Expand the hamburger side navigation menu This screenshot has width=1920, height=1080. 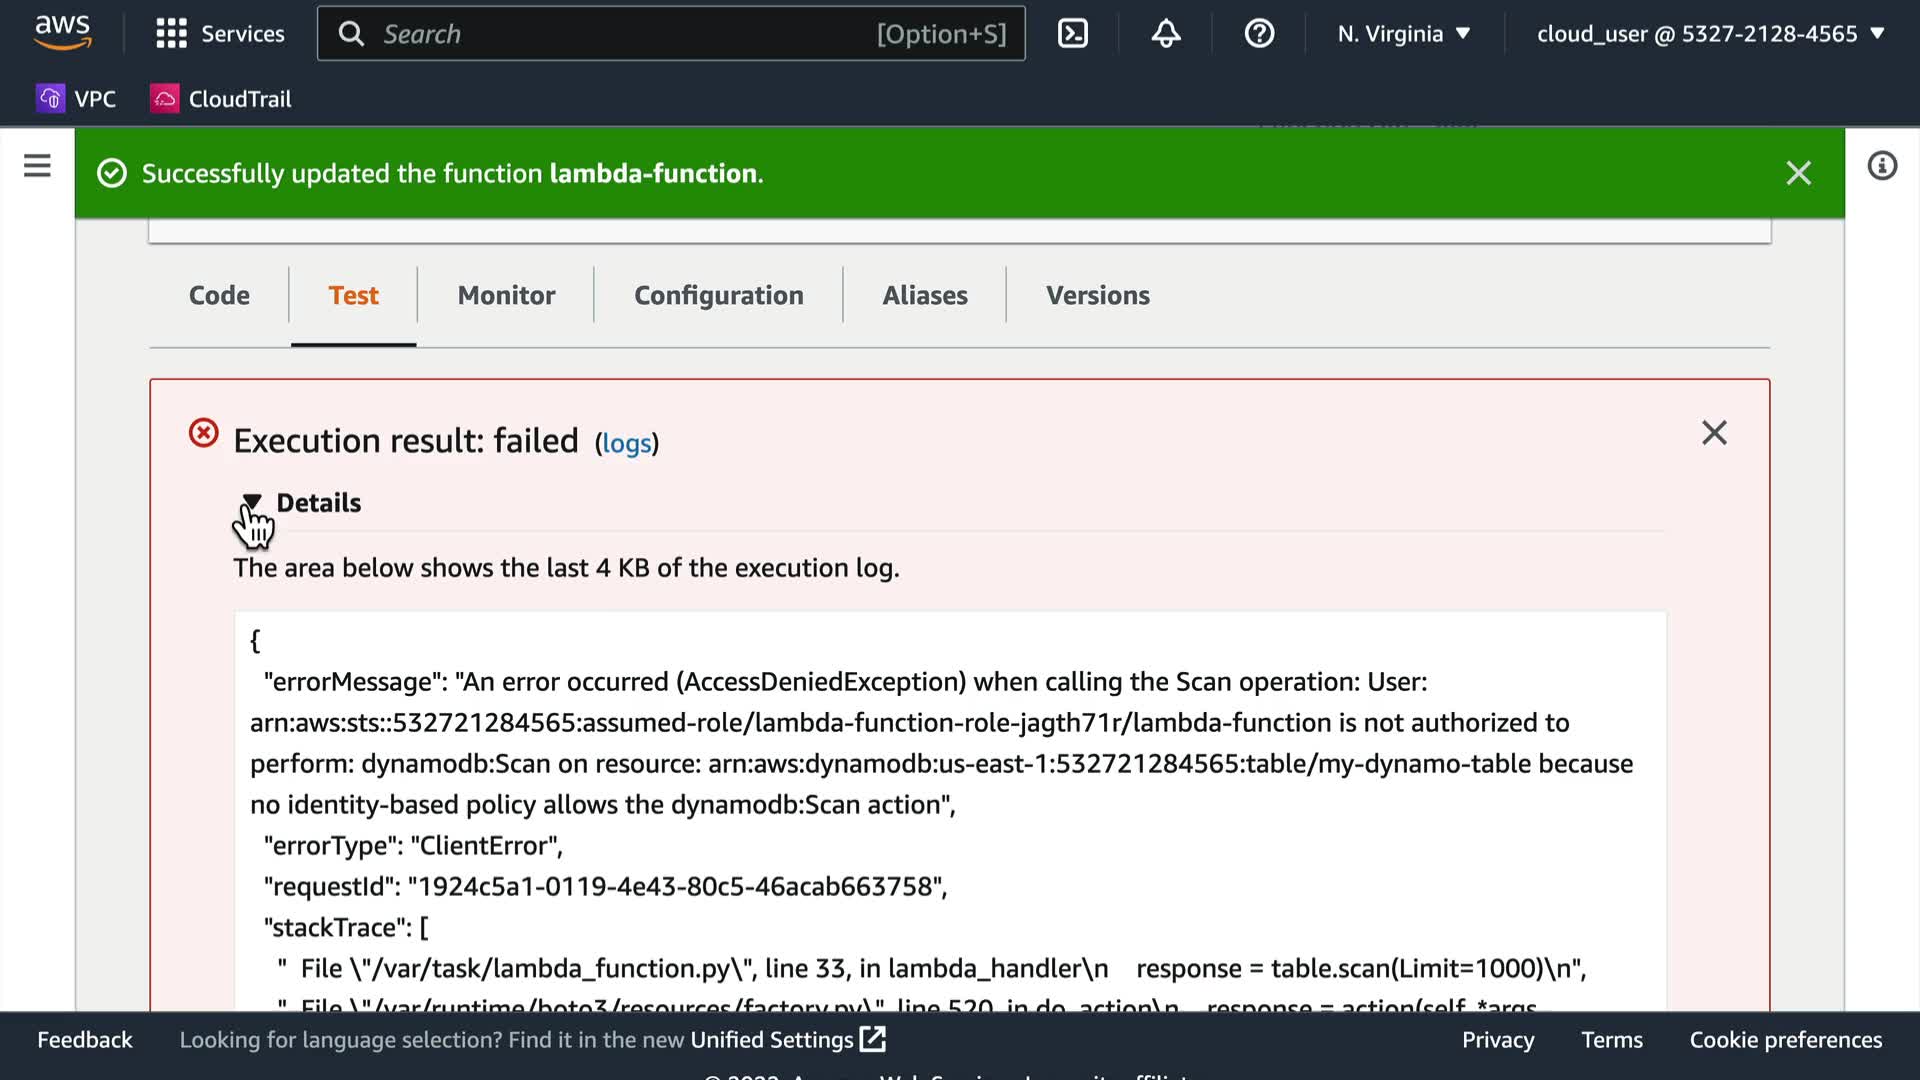pos(37,166)
